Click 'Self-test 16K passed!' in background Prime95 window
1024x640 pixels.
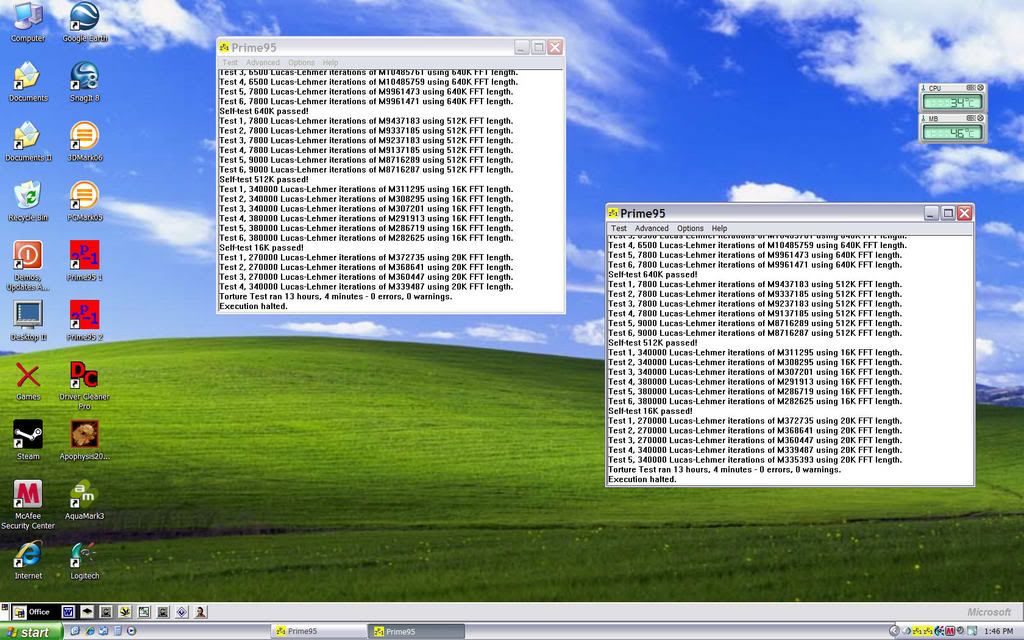click(261, 248)
